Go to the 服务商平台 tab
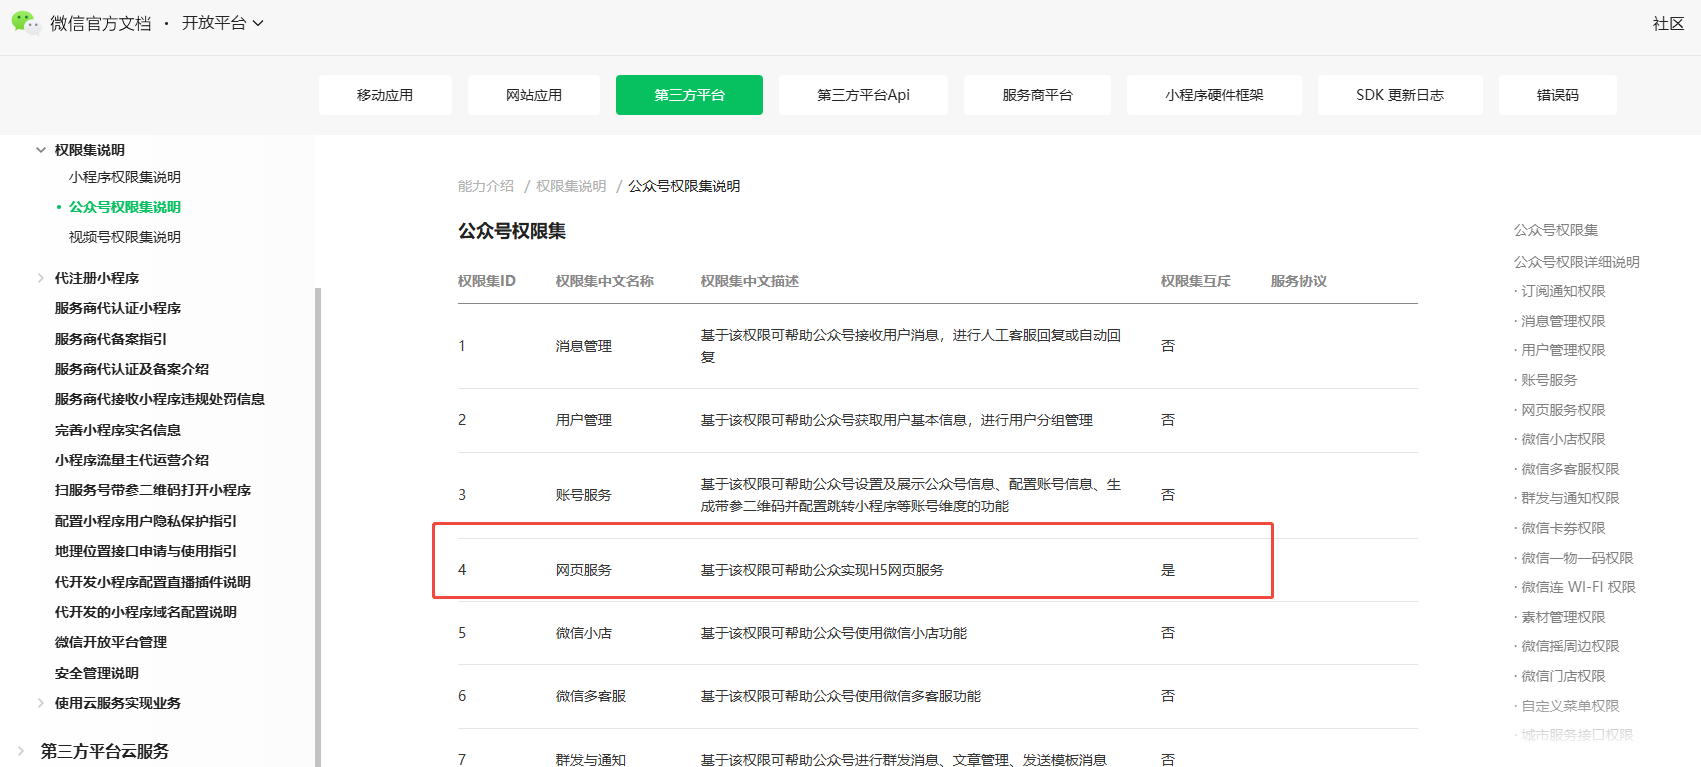The width and height of the screenshot is (1701, 767). [1037, 95]
